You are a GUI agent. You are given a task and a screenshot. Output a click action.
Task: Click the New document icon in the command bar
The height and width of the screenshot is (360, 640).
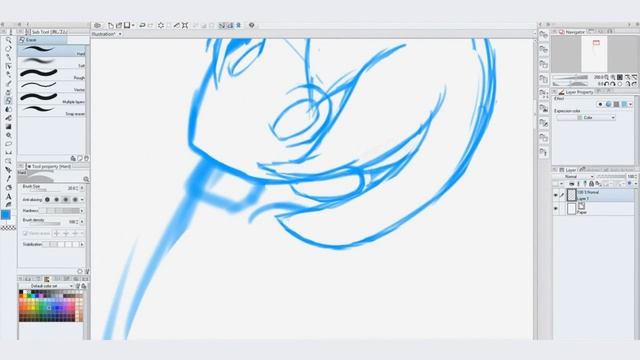pos(111,25)
